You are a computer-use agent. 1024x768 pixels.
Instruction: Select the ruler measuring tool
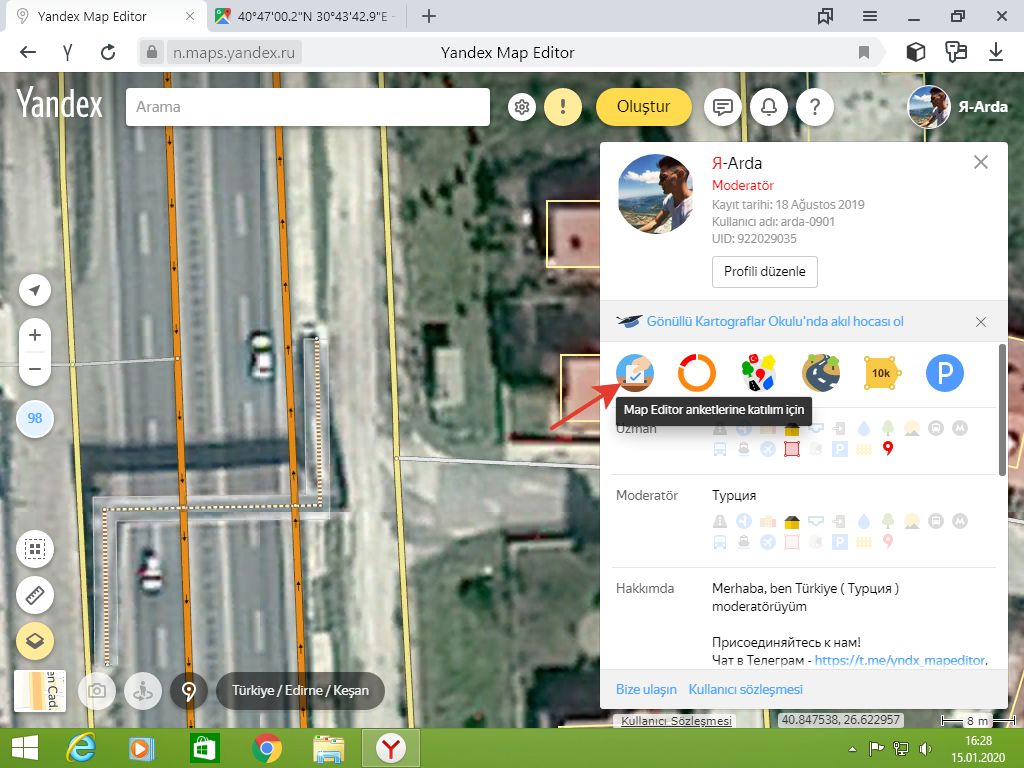pos(35,595)
